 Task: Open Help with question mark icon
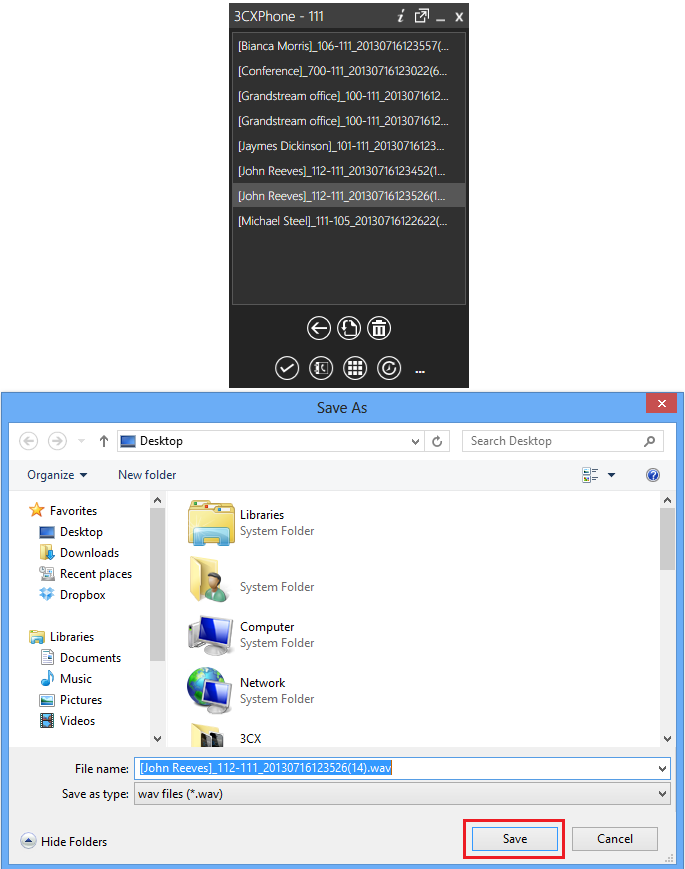pyautogui.click(x=653, y=475)
